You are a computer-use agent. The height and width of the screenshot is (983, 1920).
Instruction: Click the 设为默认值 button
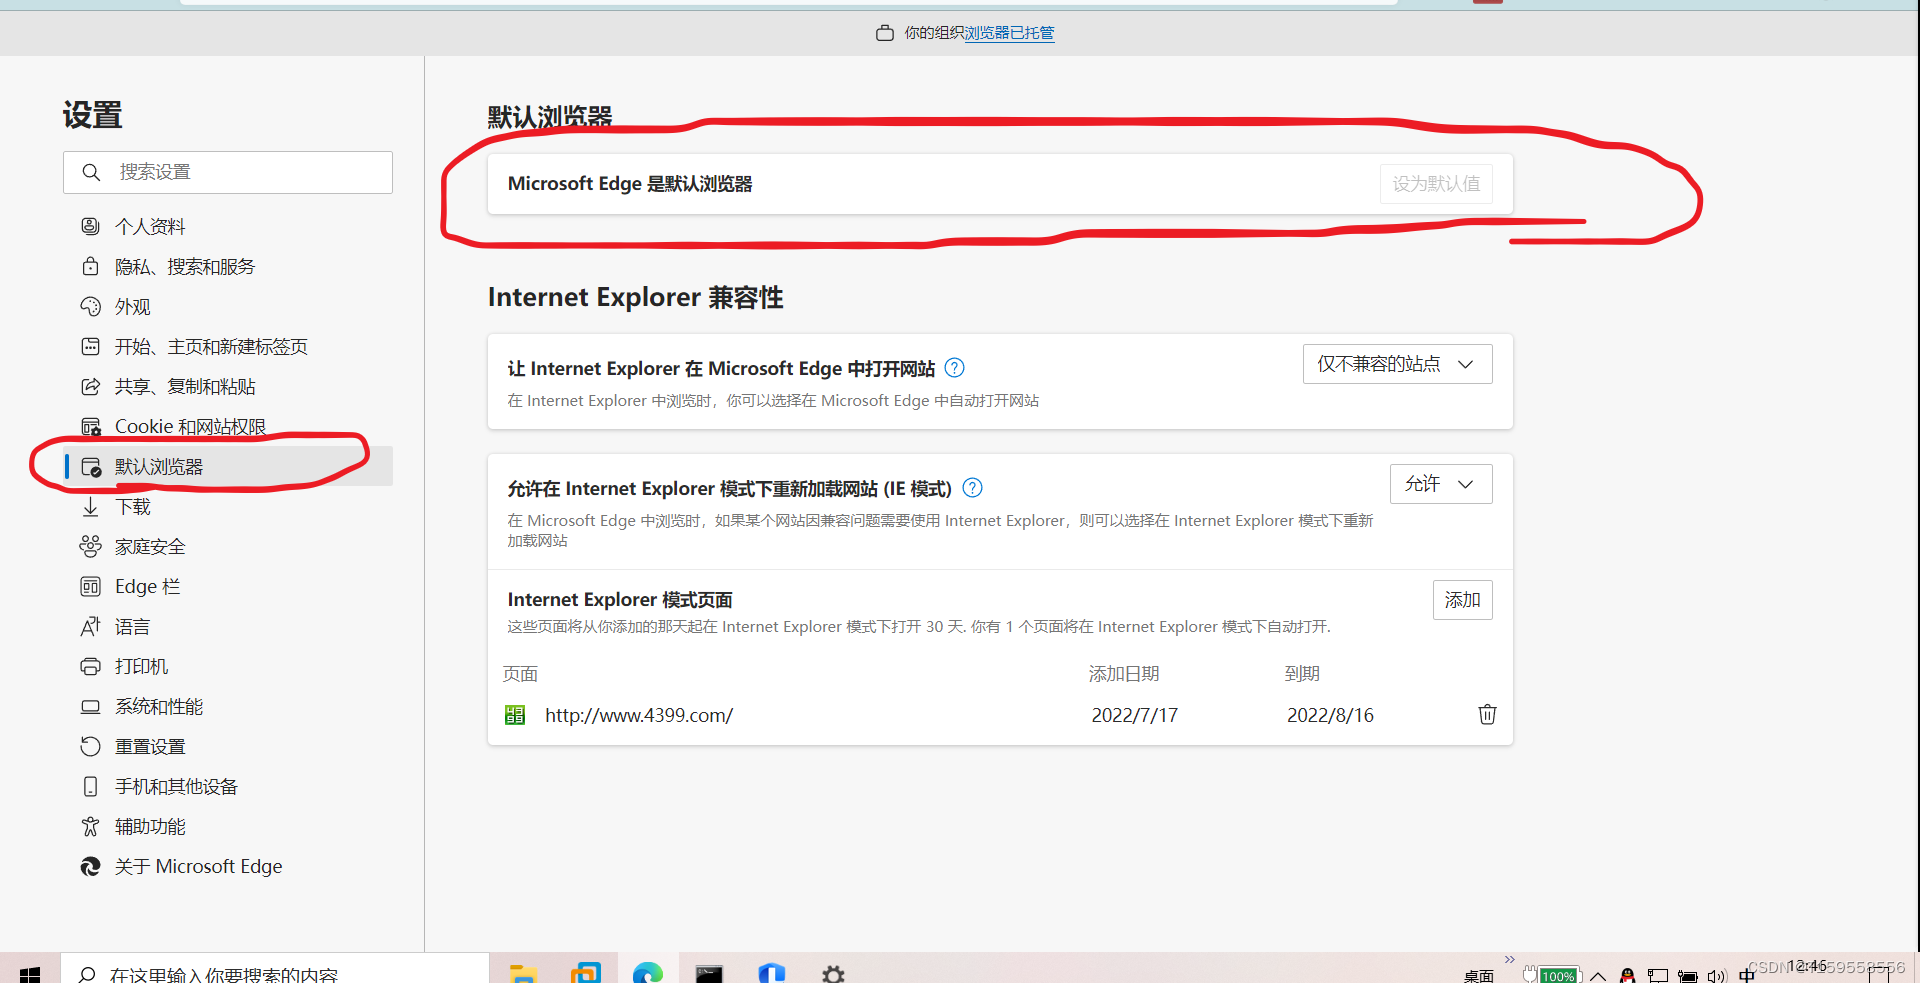coord(1436,184)
